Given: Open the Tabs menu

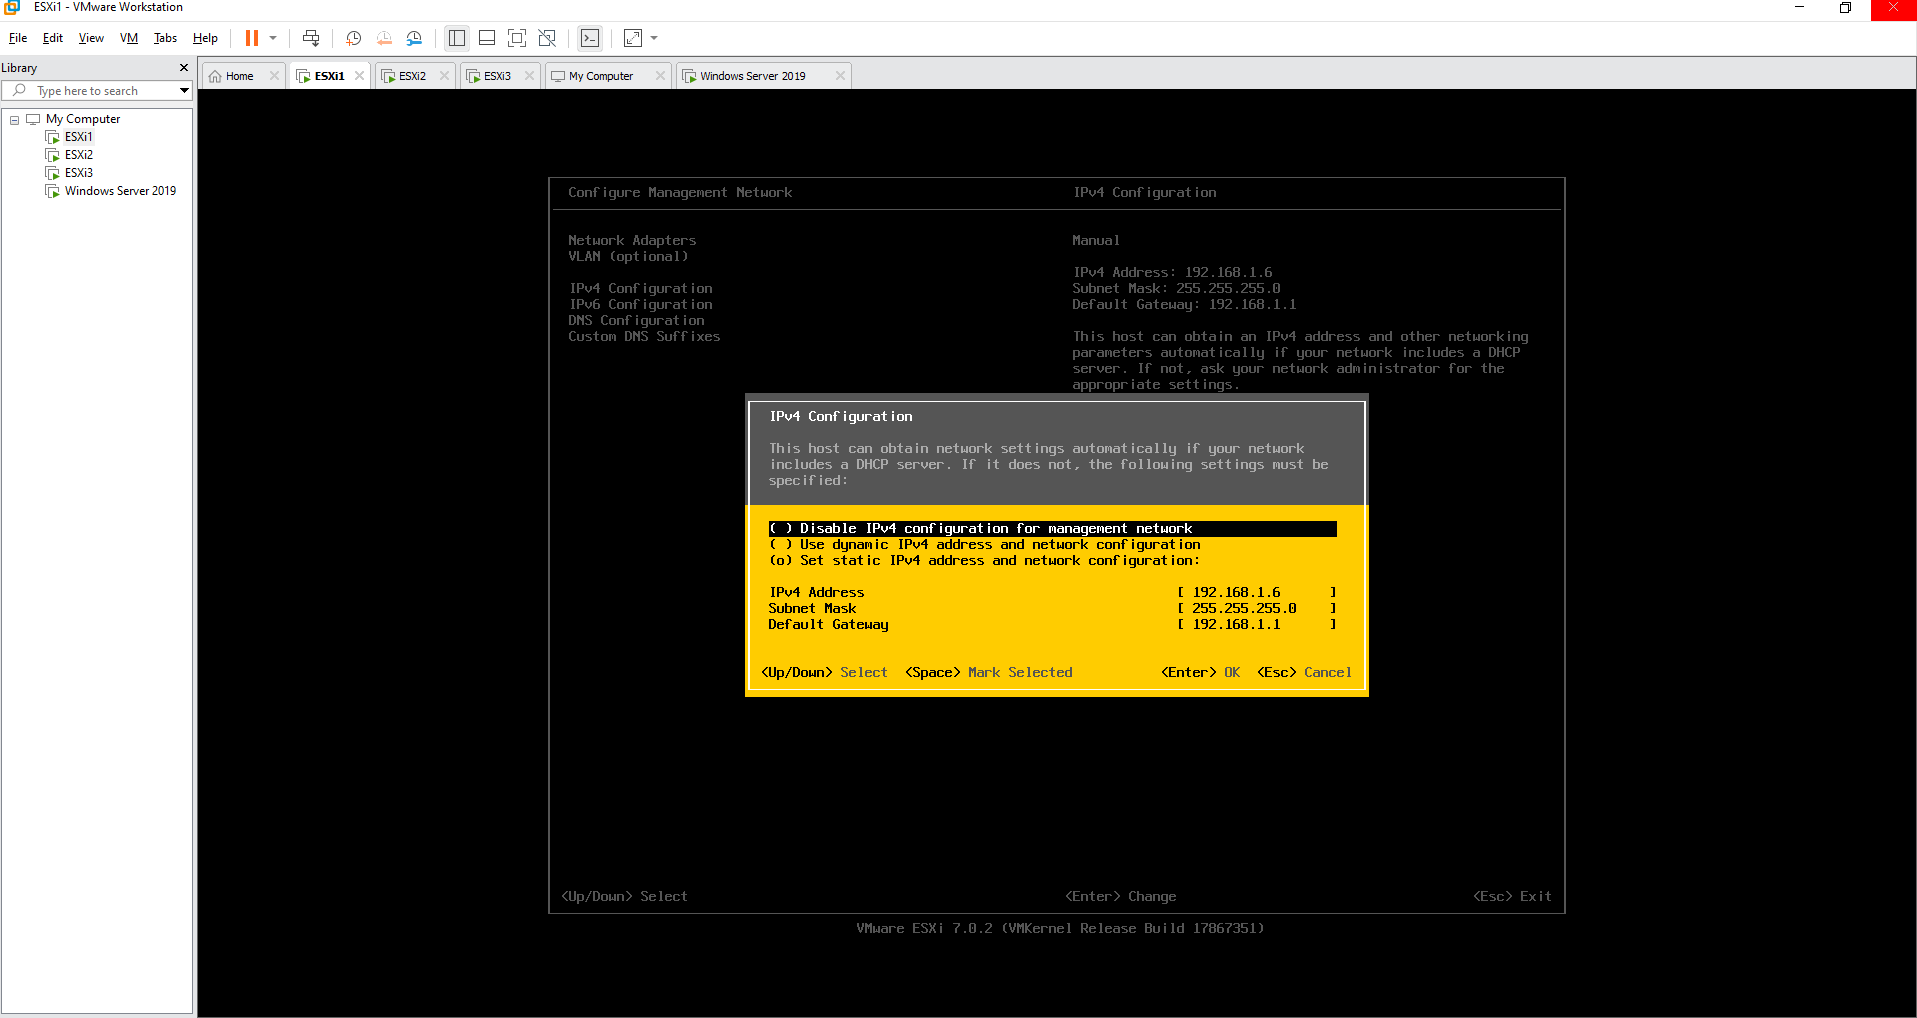Looking at the screenshot, I should click(x=165, y=38).
